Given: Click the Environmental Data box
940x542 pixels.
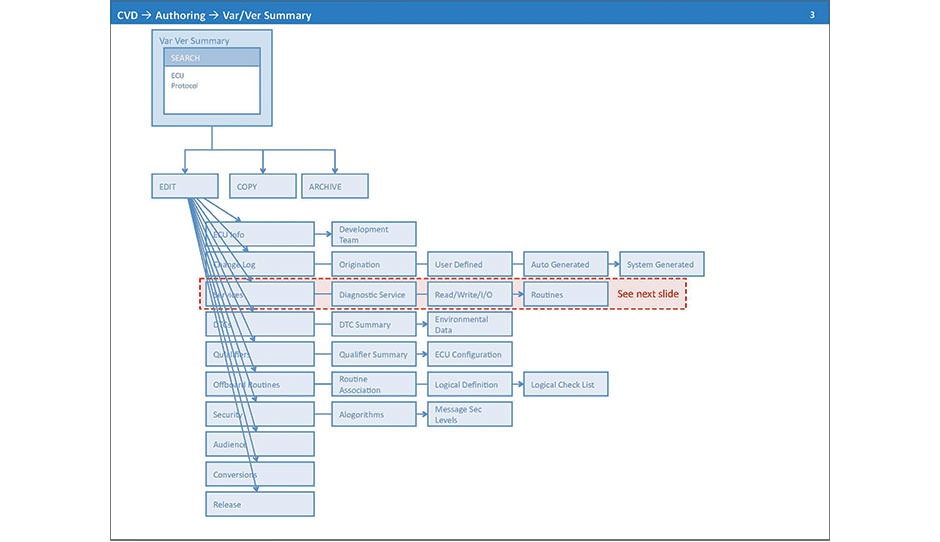Looking at the screenshot, I should point(469,324).
